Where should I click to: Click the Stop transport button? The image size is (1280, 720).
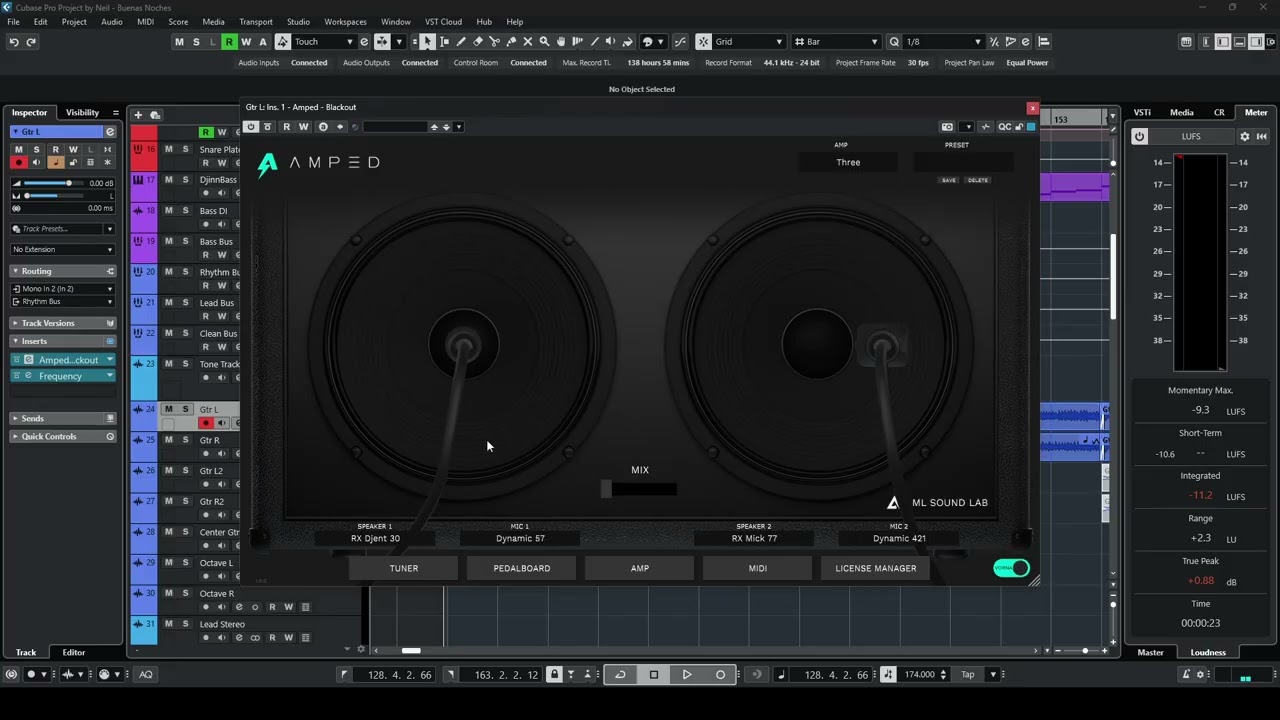pos(654,674)
